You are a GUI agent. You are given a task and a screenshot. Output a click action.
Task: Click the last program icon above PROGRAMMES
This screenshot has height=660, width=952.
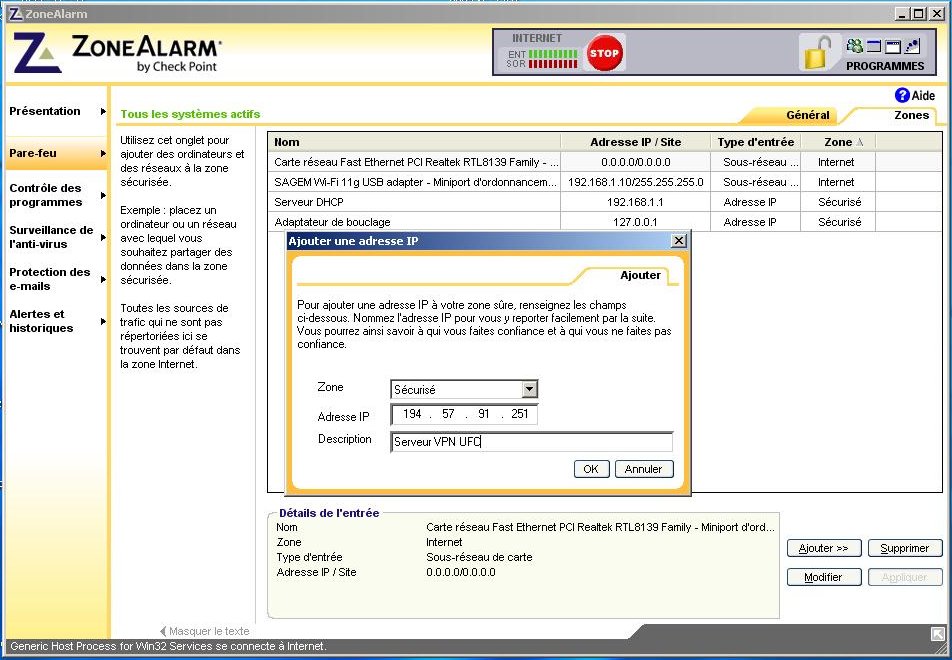(x=911, y=46)
